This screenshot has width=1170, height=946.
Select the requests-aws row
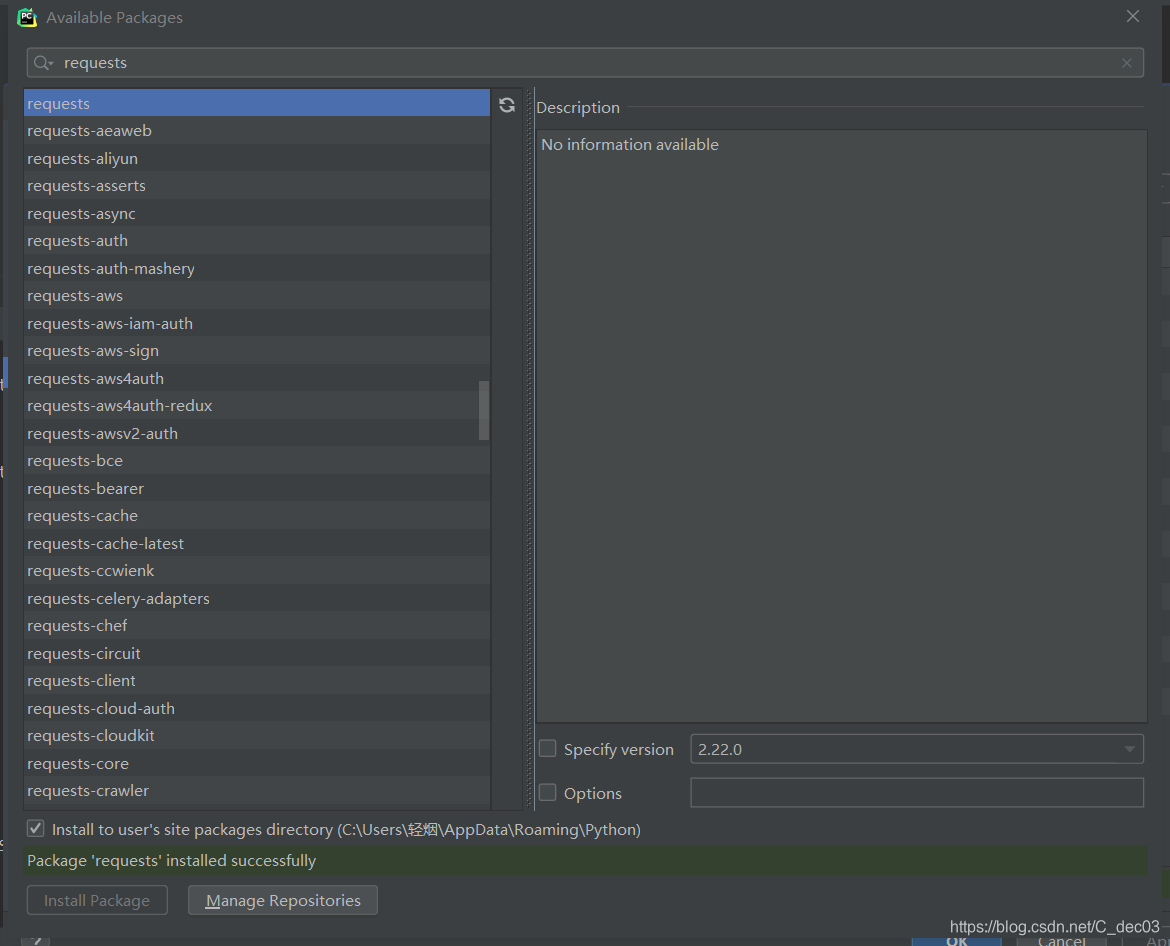[257, 296]
